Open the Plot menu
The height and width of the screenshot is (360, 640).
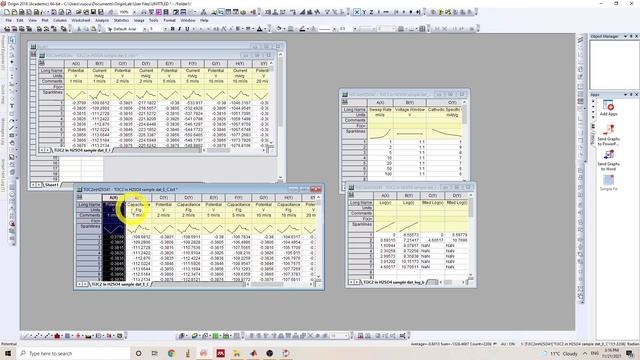click(45, 20)
